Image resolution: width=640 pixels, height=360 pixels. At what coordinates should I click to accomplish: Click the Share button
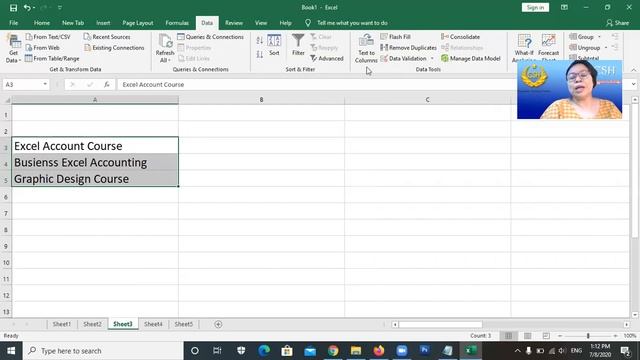point(618,23)
